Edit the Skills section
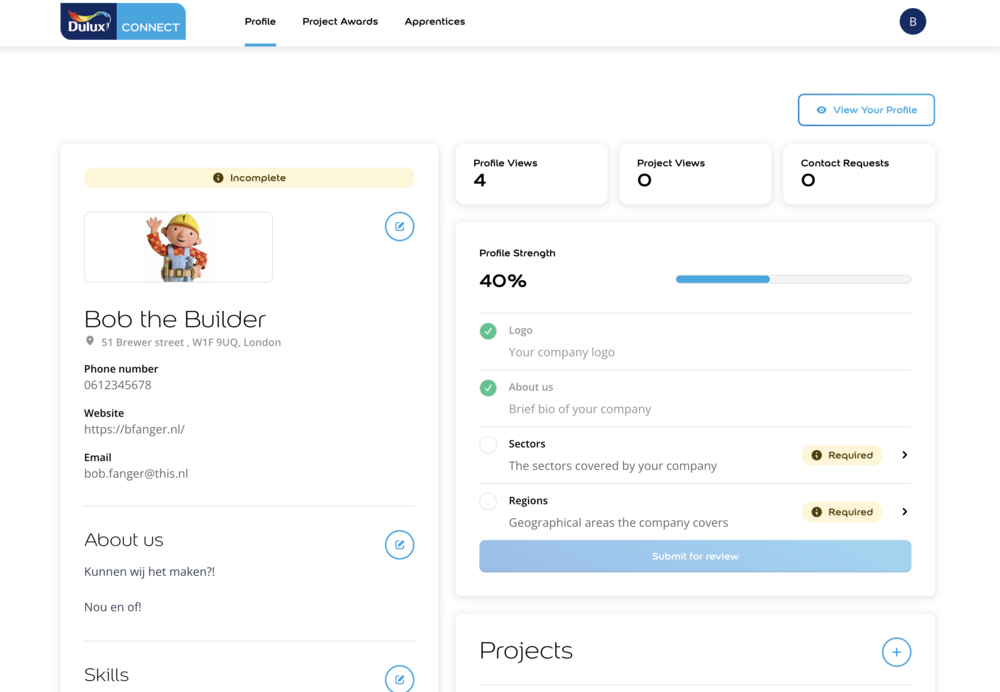Image resolution: width=1000 pixels, height=692 pixels. 399,679
